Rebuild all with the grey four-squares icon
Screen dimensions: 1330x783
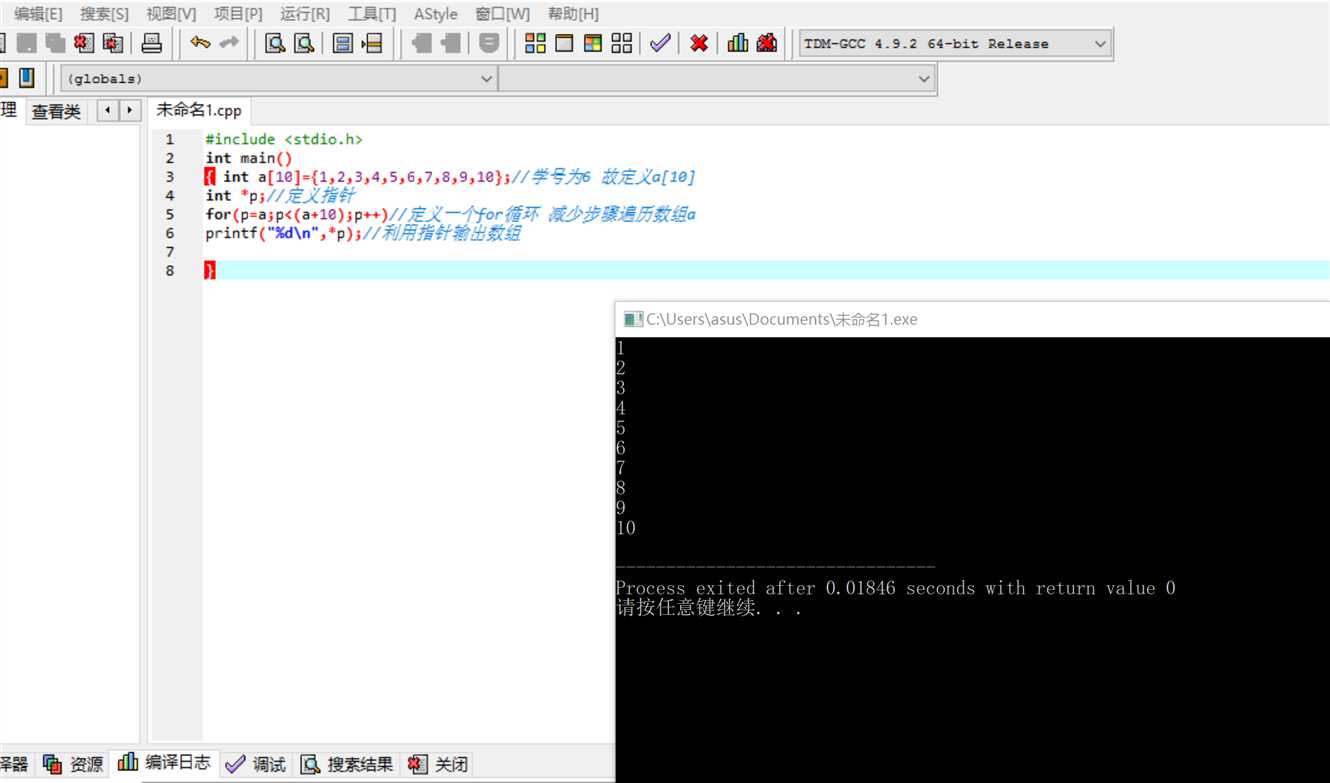622,43
